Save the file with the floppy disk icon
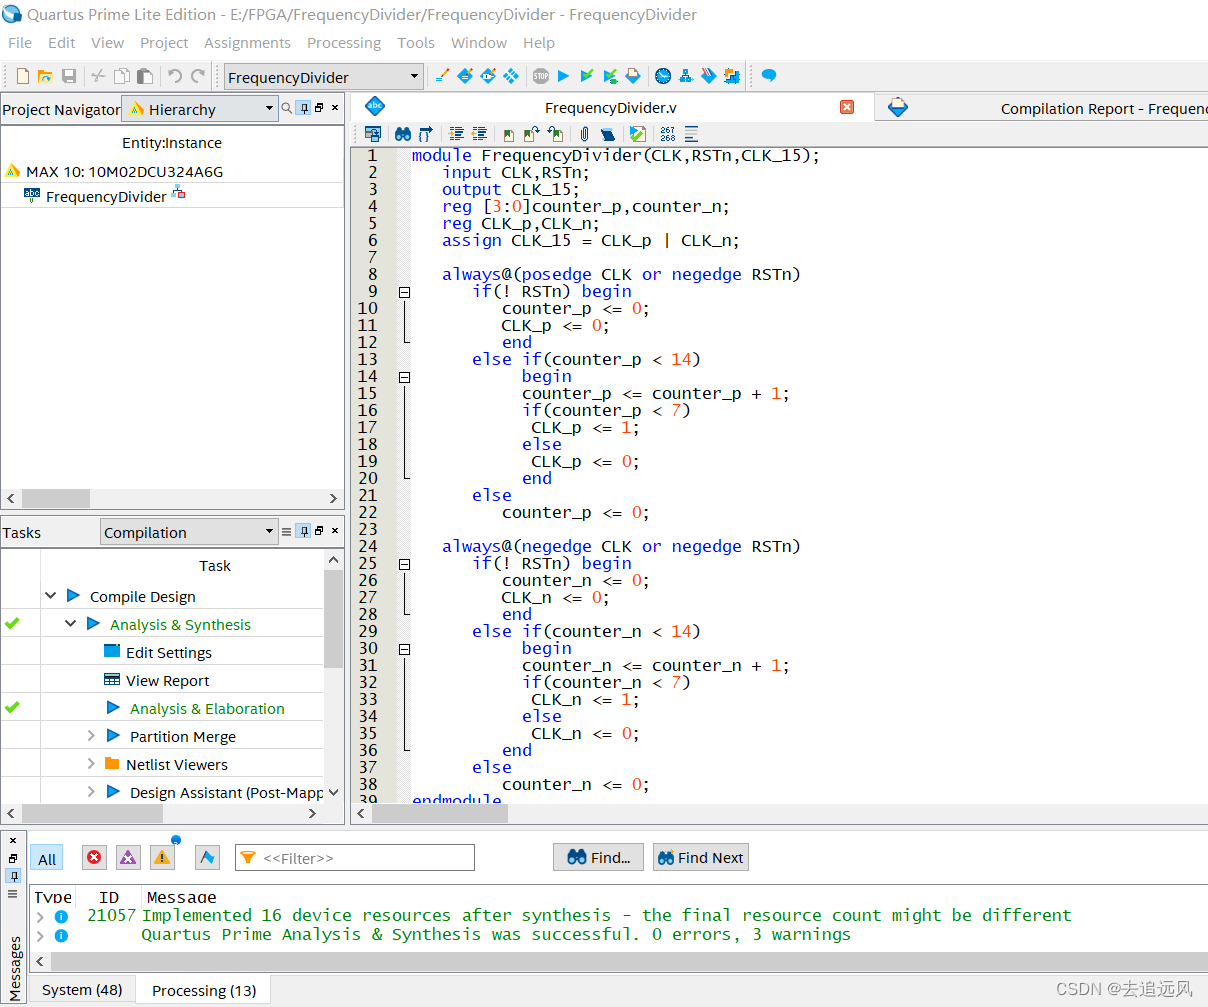The height and width of the screenshot is (1007, 1208). coord(69,76)
